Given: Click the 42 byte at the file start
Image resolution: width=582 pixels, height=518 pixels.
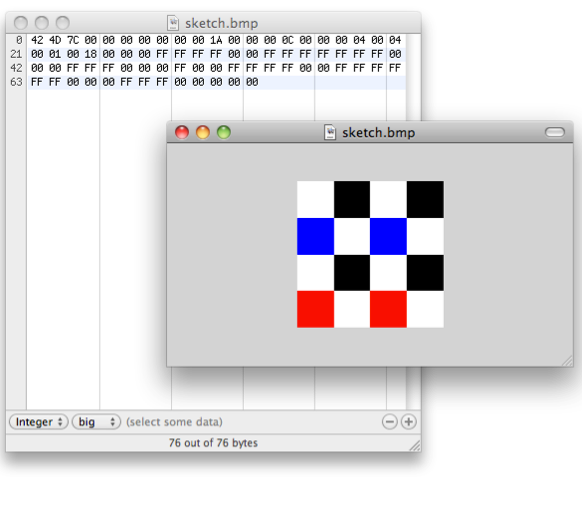Looking at the screenshot, I should tap(37, 40).
